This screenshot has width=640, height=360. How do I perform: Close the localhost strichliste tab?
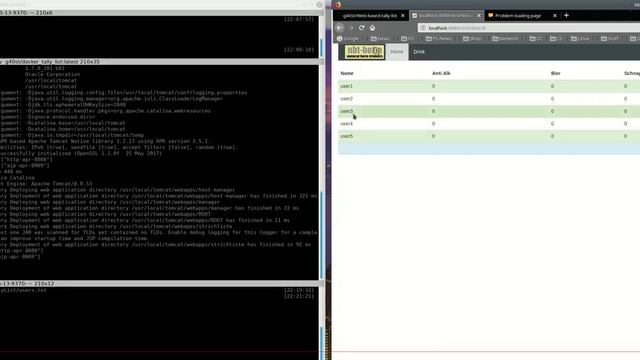pyautogui.click(x=479, y=16)
